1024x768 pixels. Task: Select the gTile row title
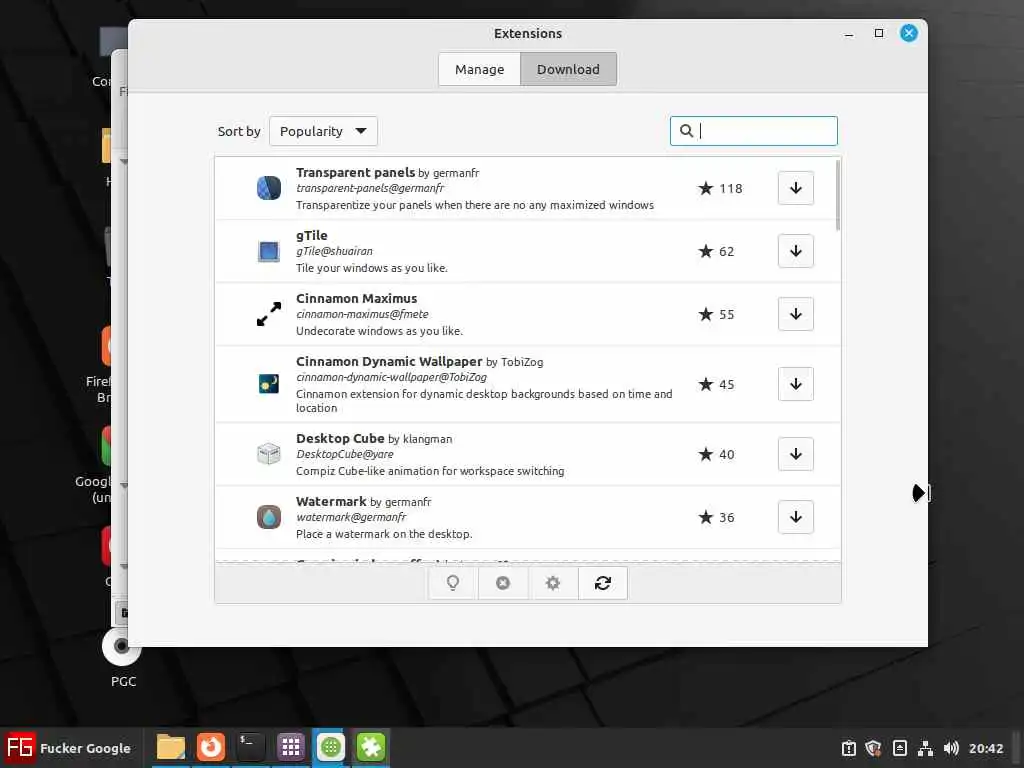coord(312,236)
